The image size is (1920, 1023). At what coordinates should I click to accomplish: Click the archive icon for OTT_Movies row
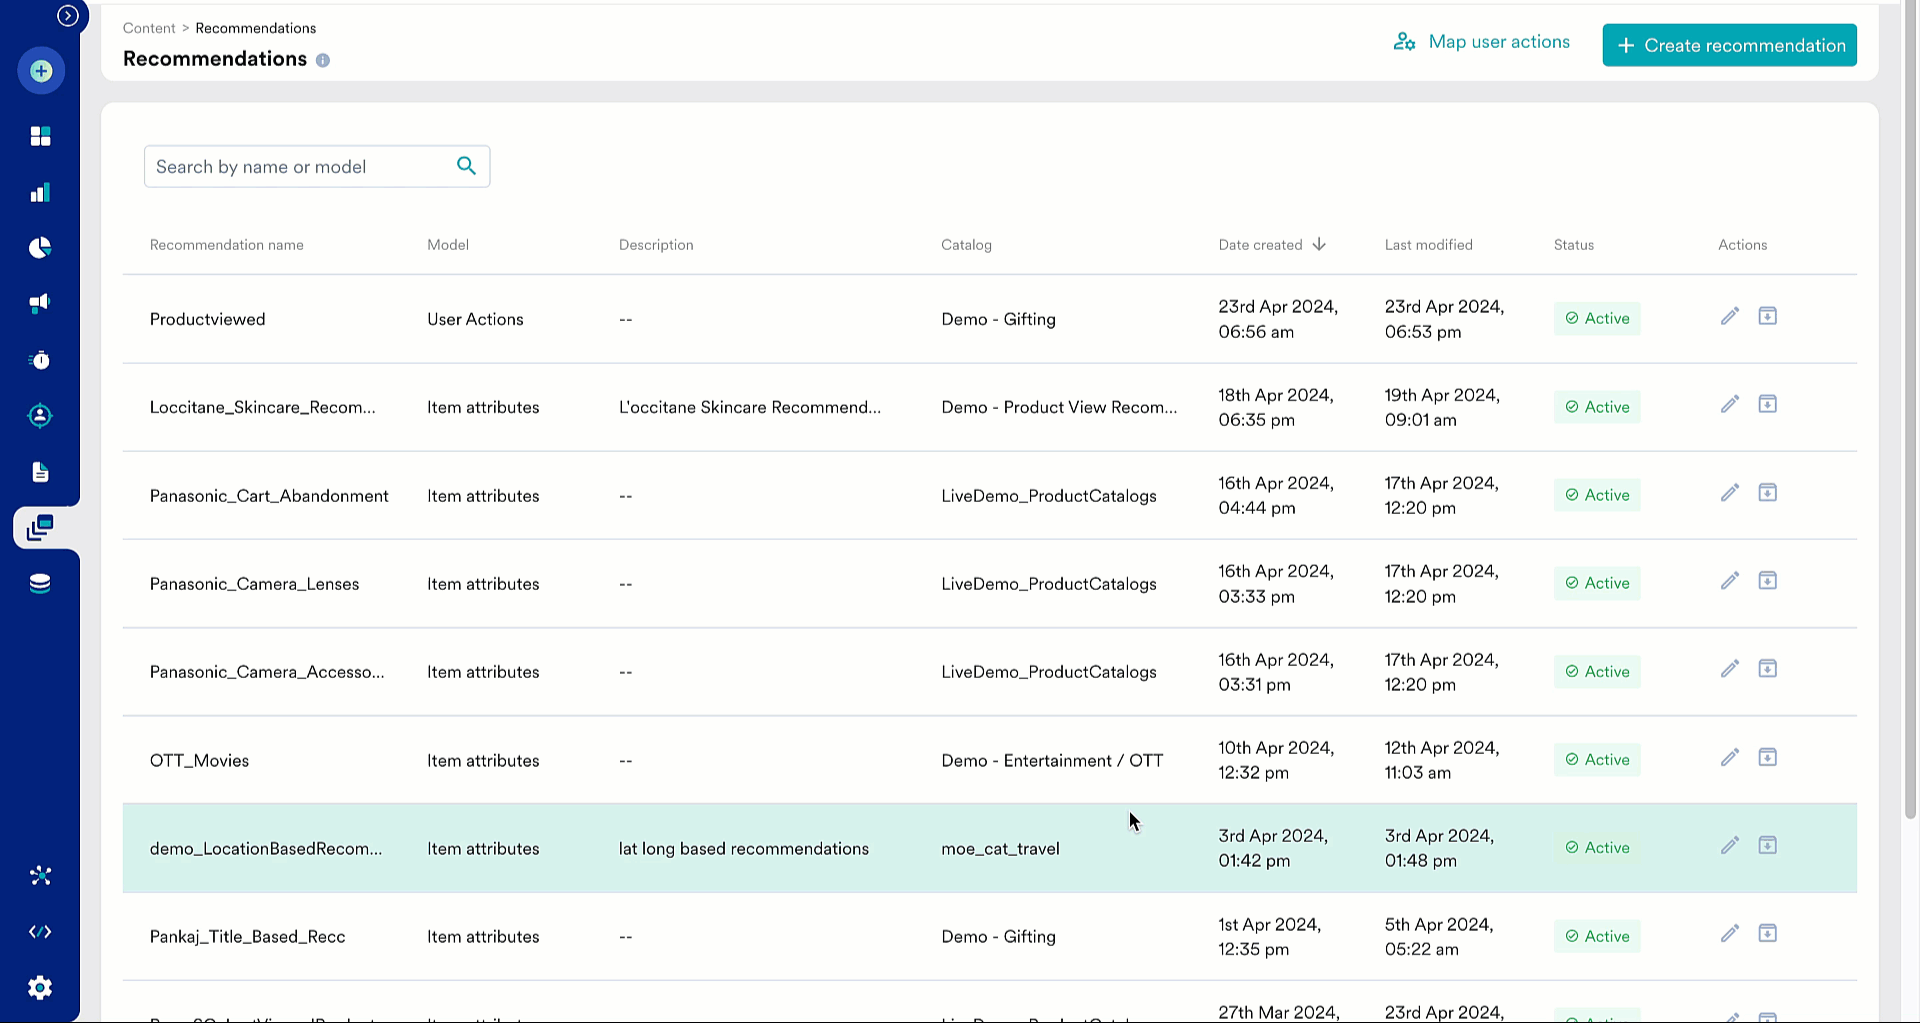point(1767,757)
